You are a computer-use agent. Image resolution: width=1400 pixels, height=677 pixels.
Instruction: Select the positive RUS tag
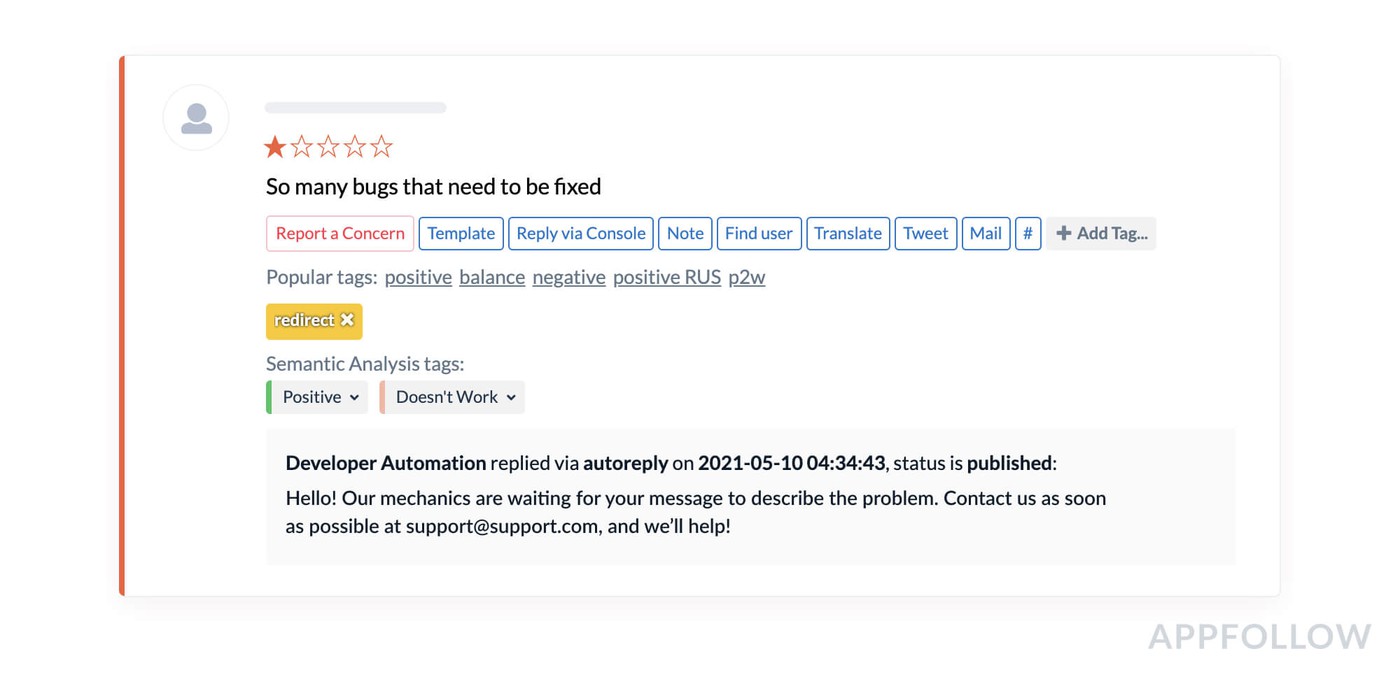tap(667, 277)
